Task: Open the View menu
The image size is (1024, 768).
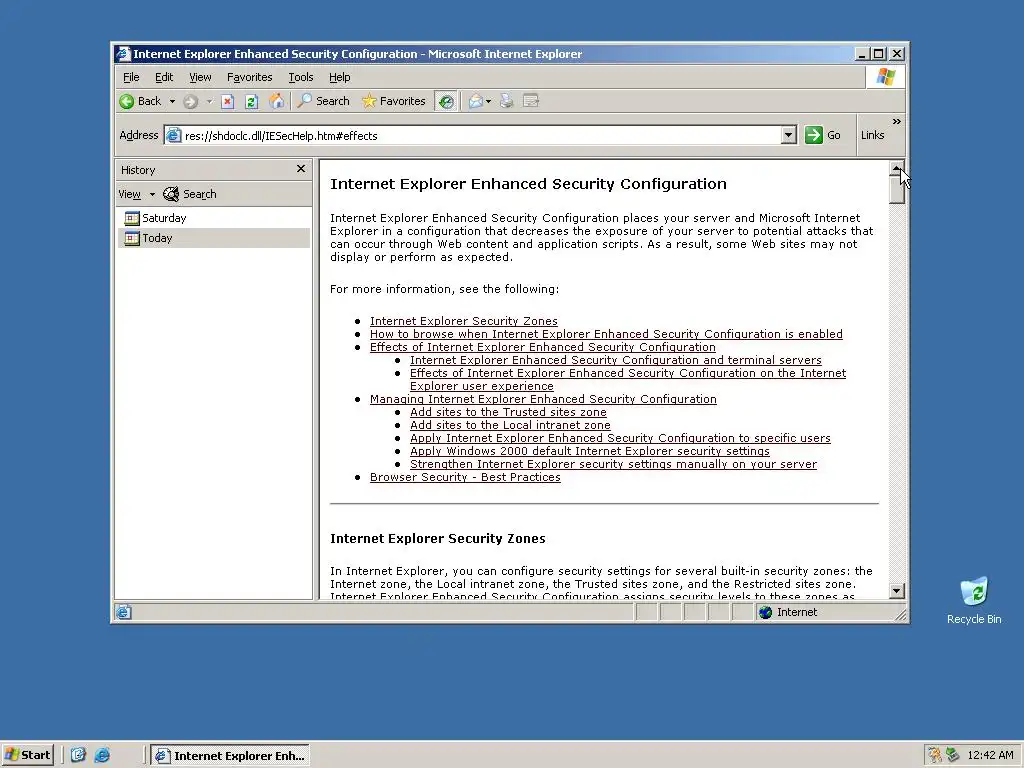Action: coord(200,77)
